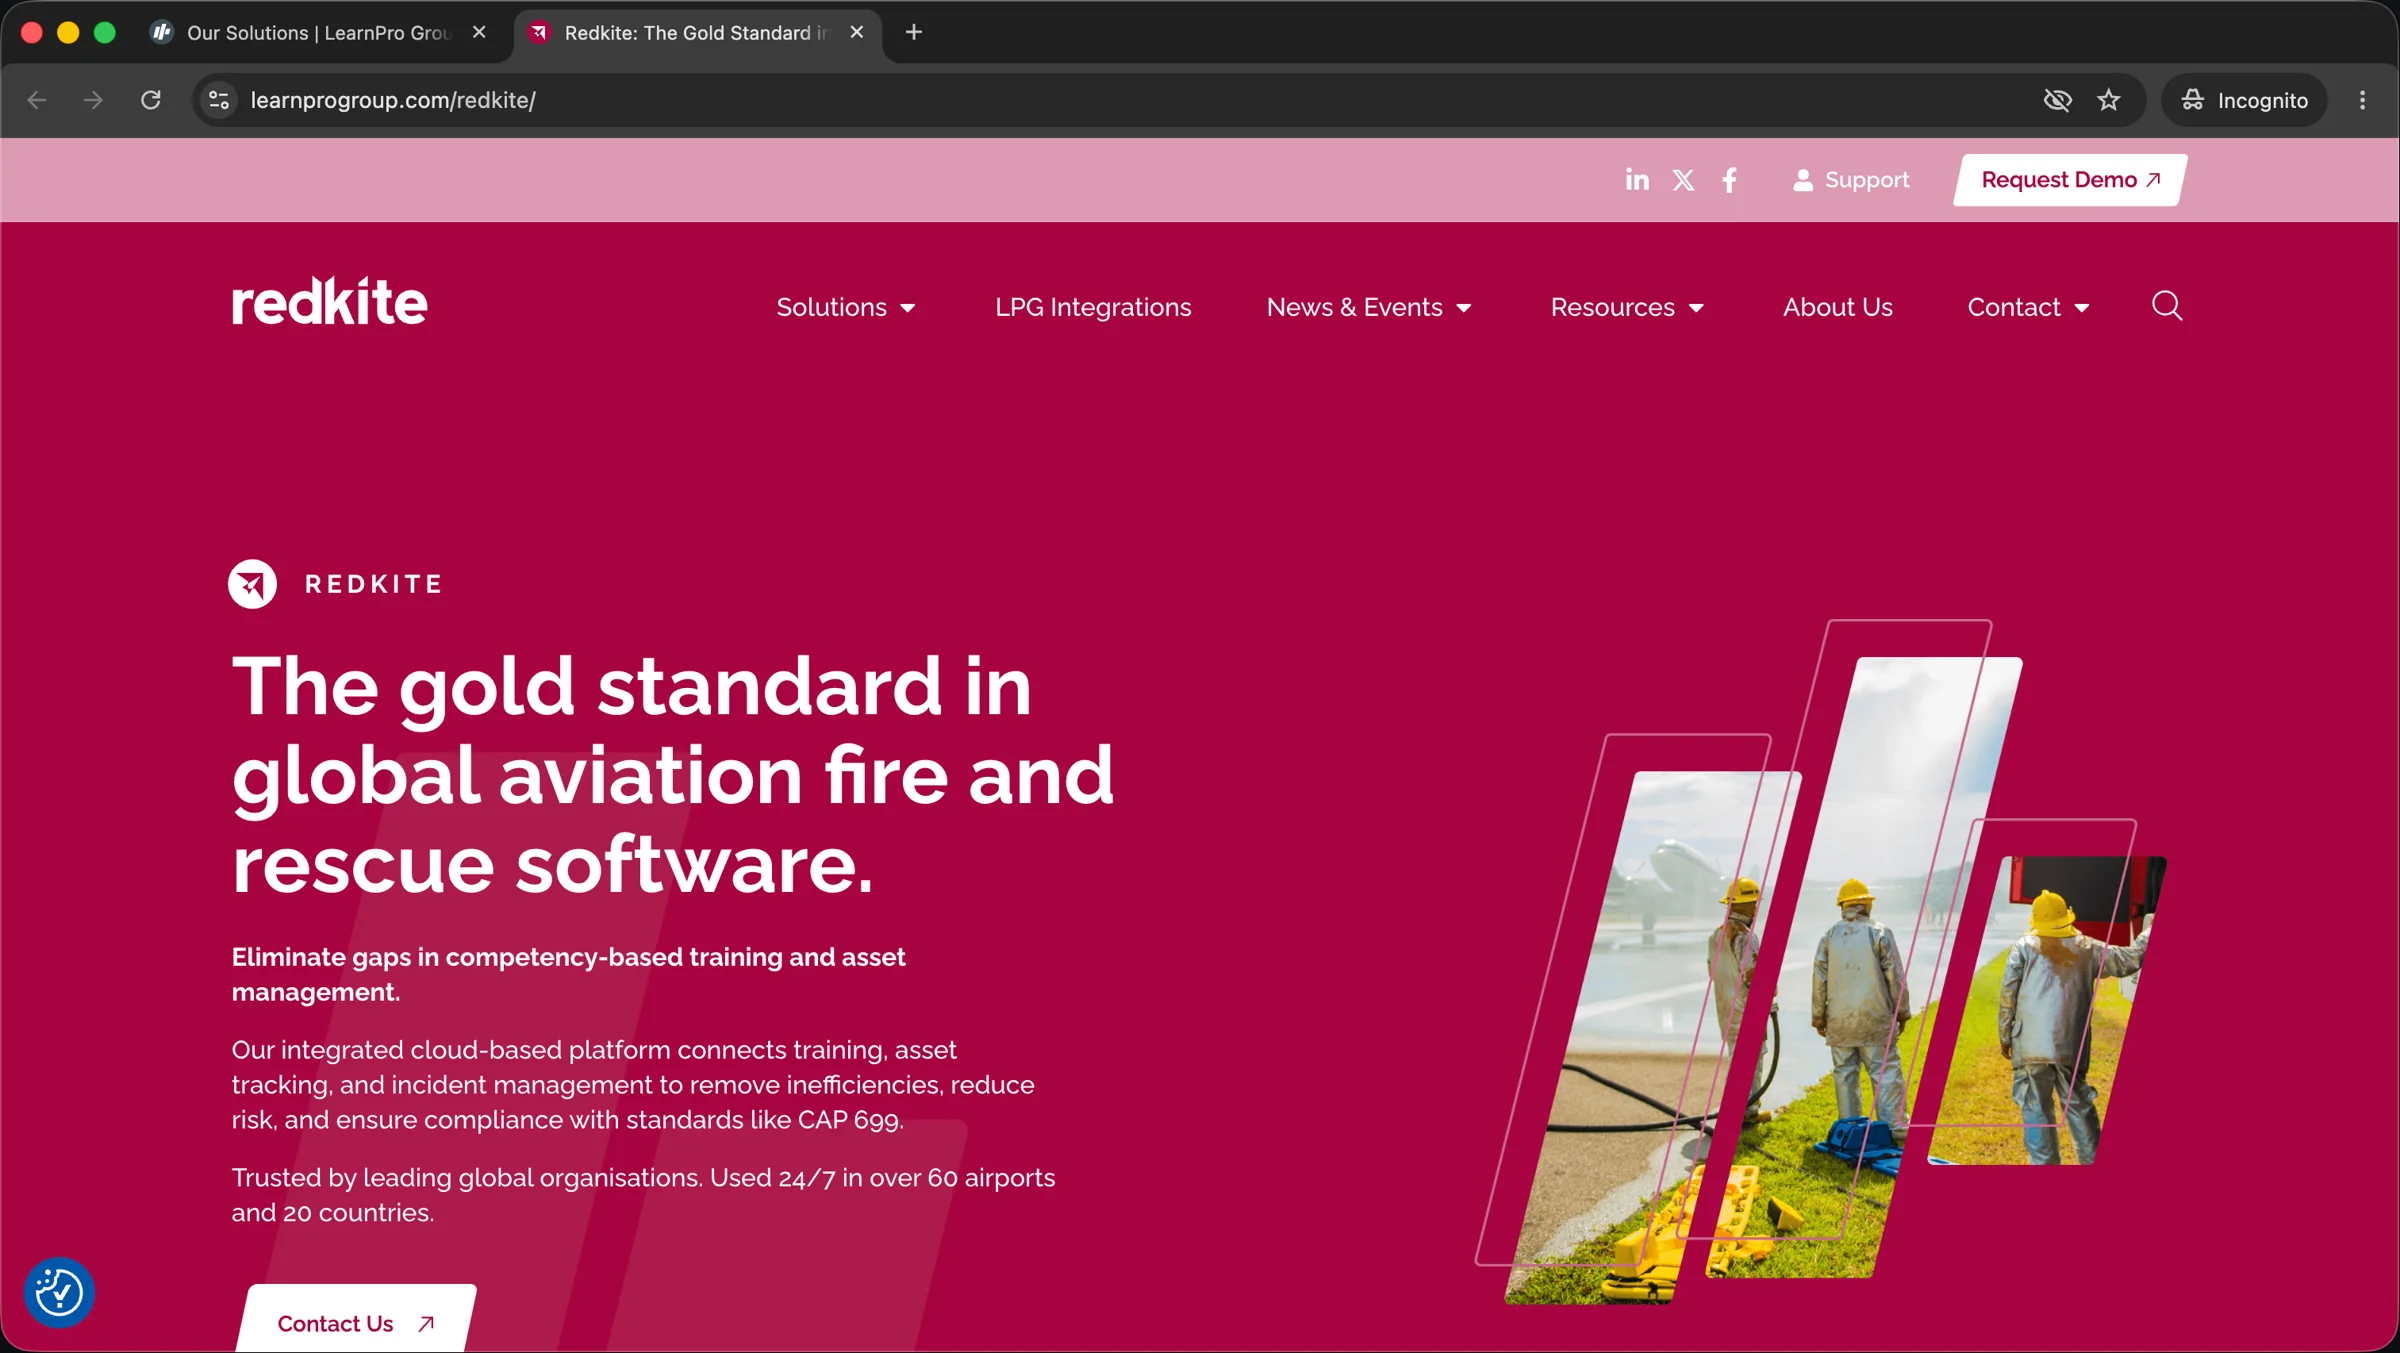Screen dimensions: 2400x1353
Task: Expand the Resources dropdown menu
Action: pos(1627,307)
